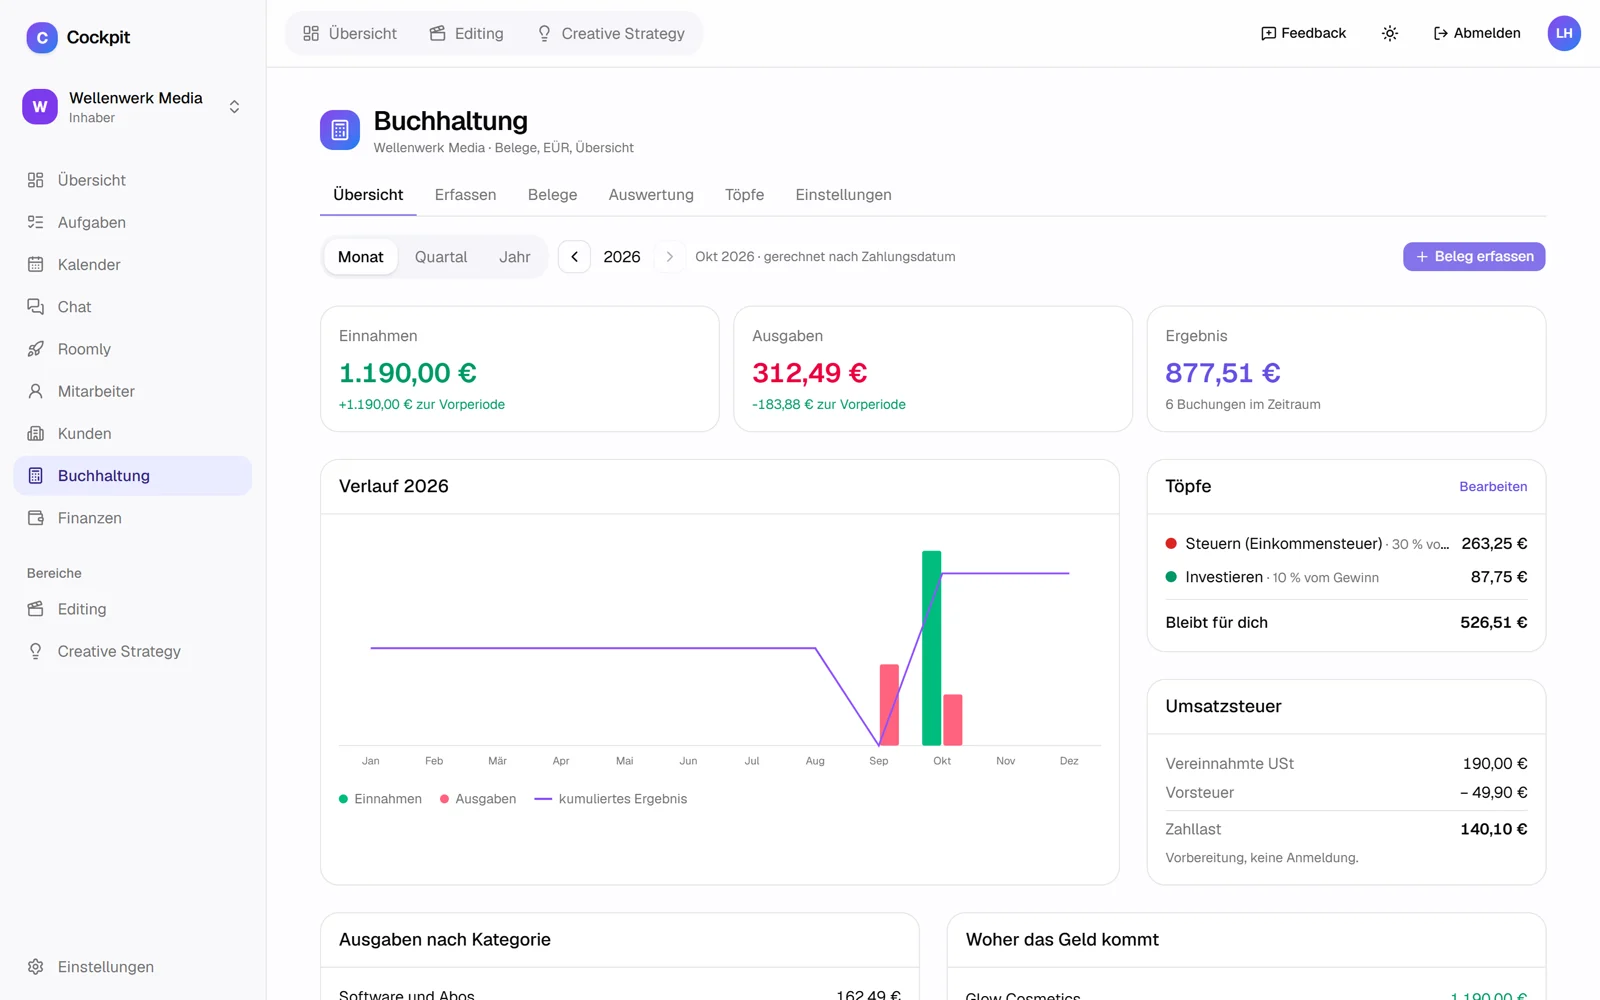The height and width of the screenshot is (1000, 1600).
Task: Click Abmelden to log out
Action: pyautogui.click(x=1477, y=33)
